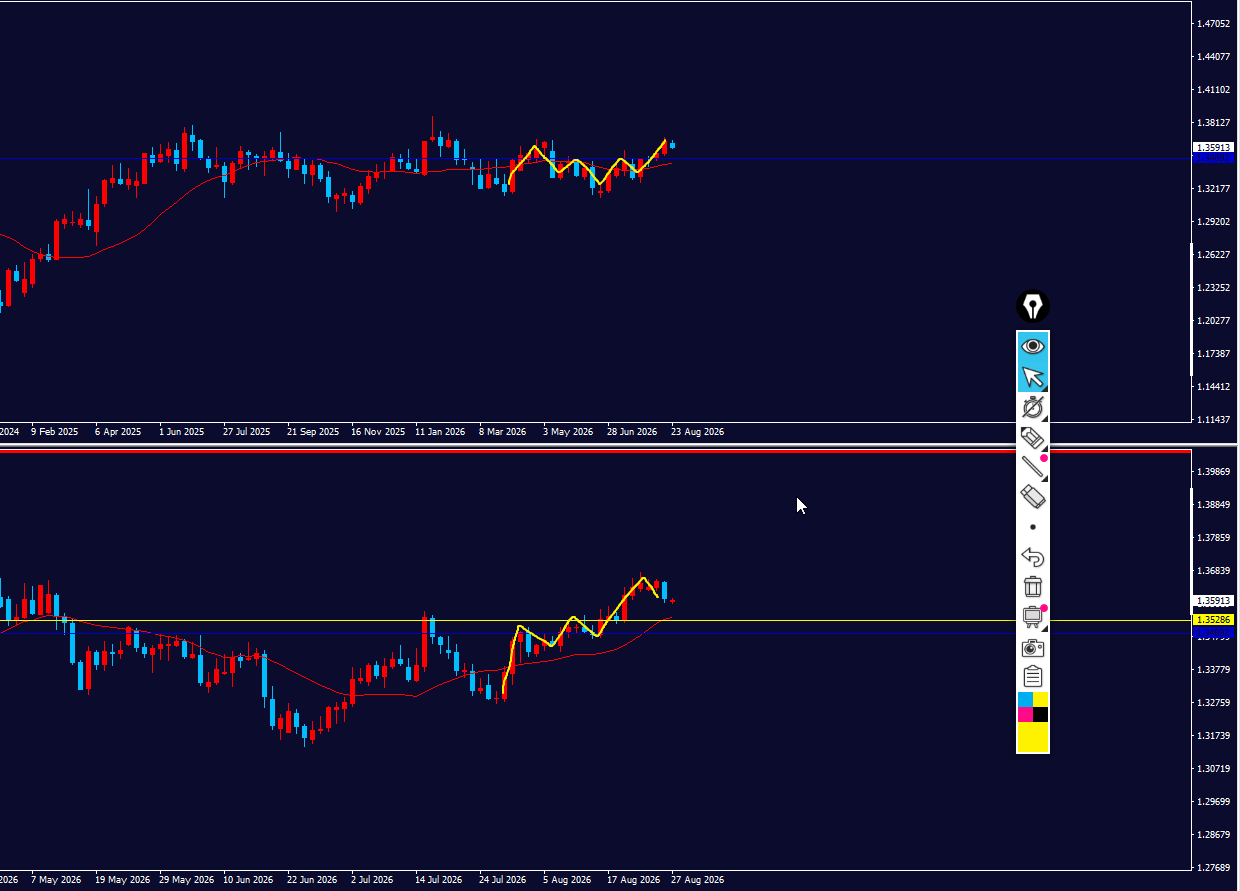The width and height of the screenshot is (1240, 891).
Task: Click the 1.26227 price axis value
Action: pyautogui.click(x=1214, y=254)
